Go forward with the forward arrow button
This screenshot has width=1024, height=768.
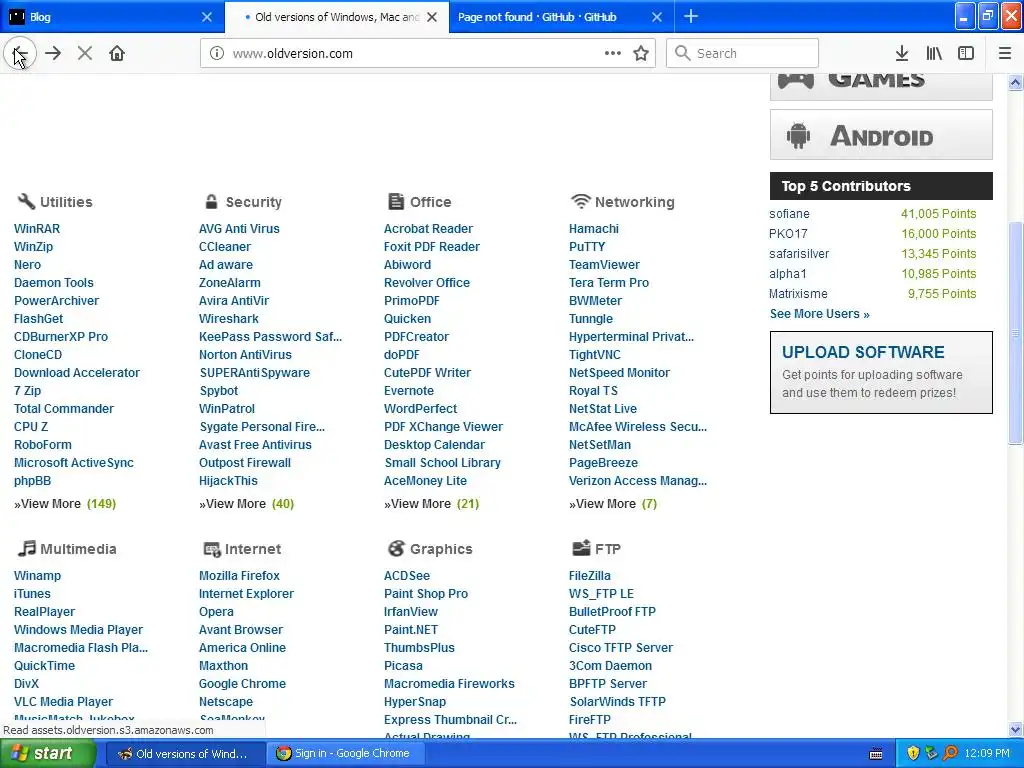click(53, 54)
